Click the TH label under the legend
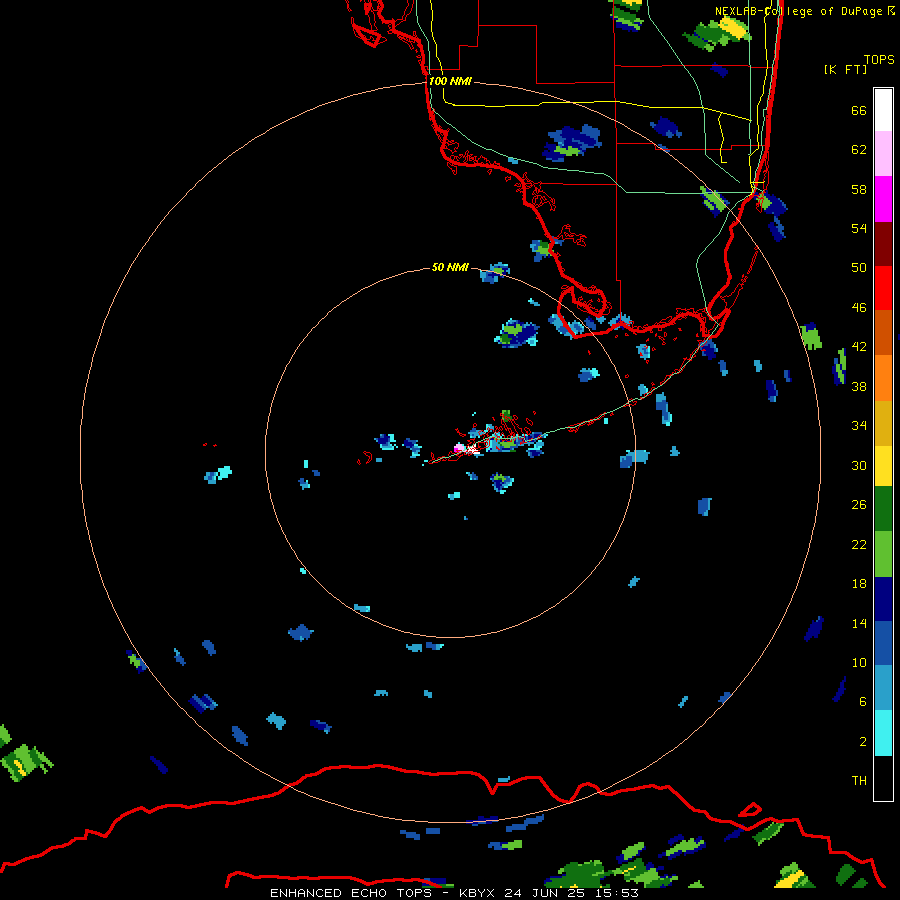The width and height of the screenshot is (900, 900). click(x=859, y=781)
